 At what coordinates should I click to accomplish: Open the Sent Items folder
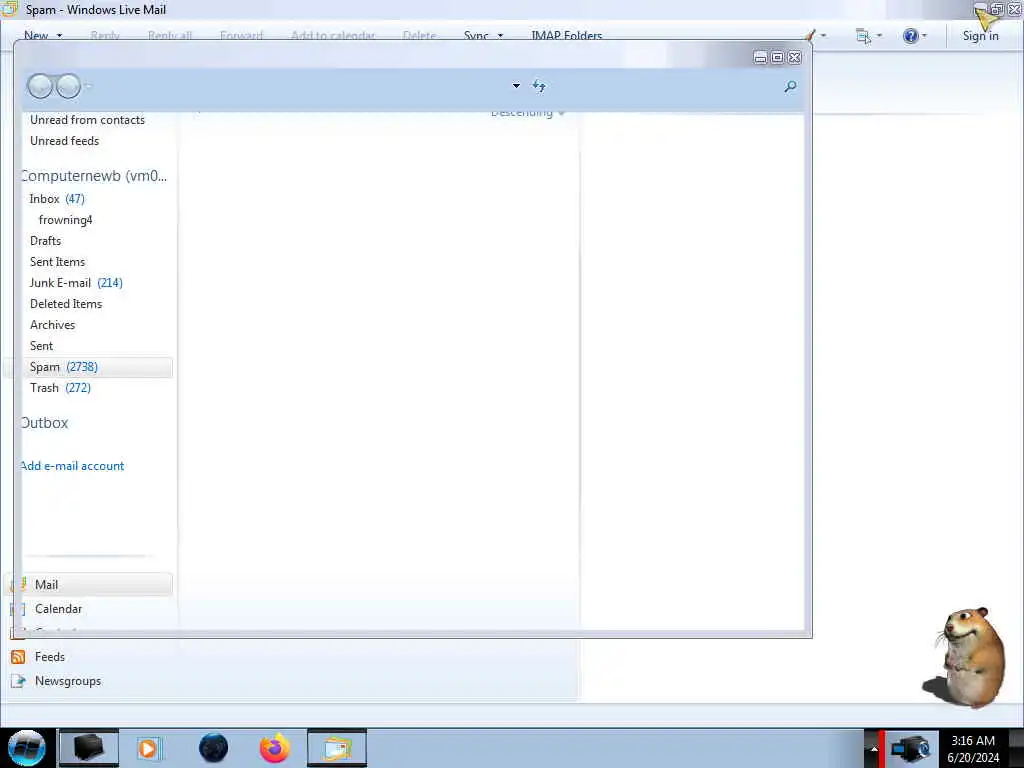coord(57,262)
